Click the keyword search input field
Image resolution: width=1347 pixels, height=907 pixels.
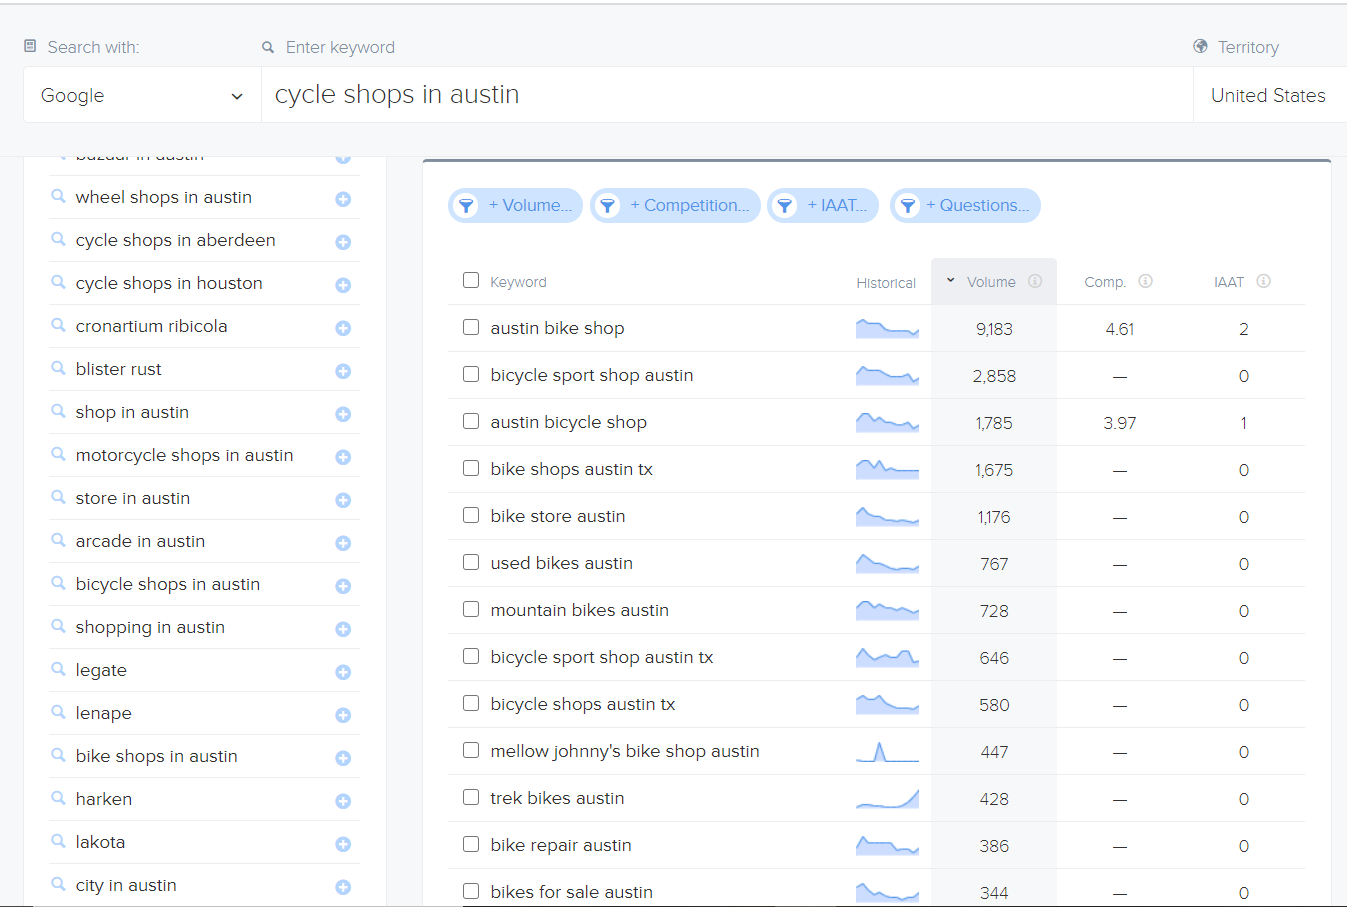point(727,95)
